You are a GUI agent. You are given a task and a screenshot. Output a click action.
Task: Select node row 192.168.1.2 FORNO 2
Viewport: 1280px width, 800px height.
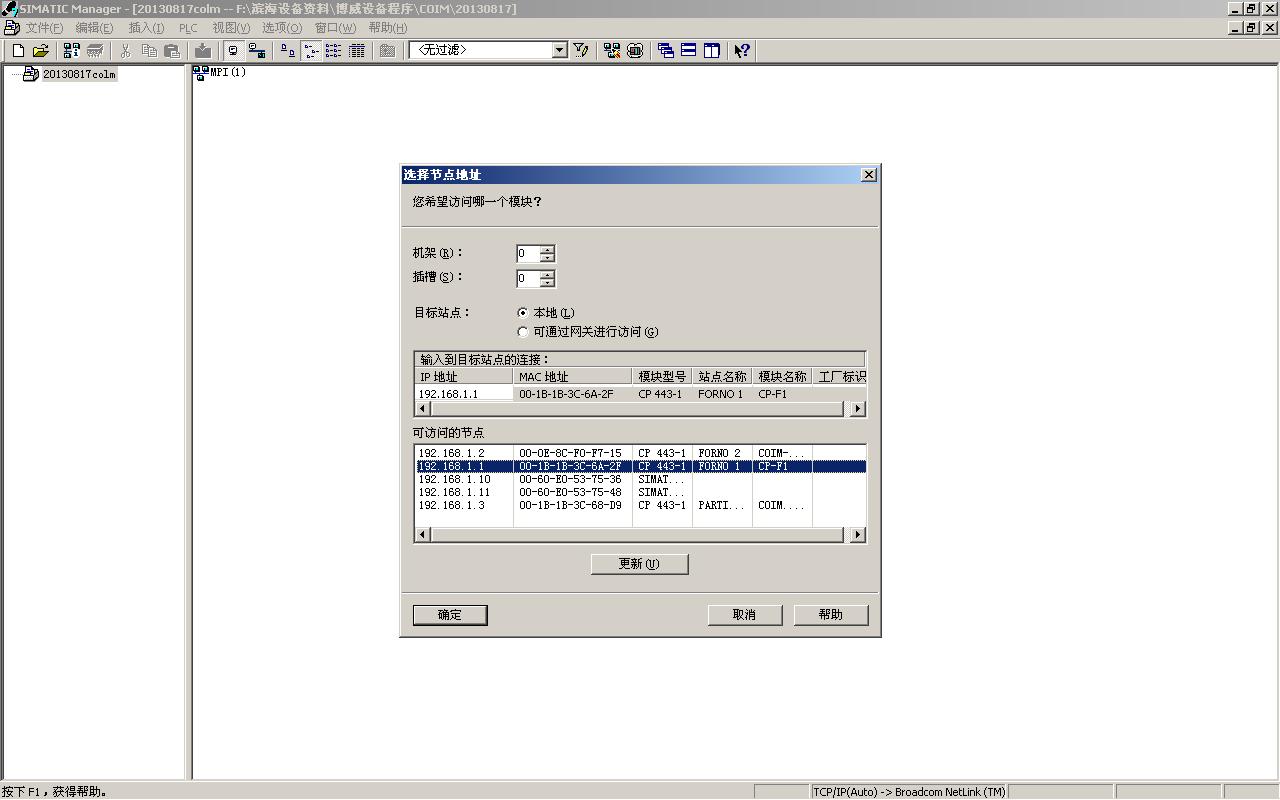640,453
